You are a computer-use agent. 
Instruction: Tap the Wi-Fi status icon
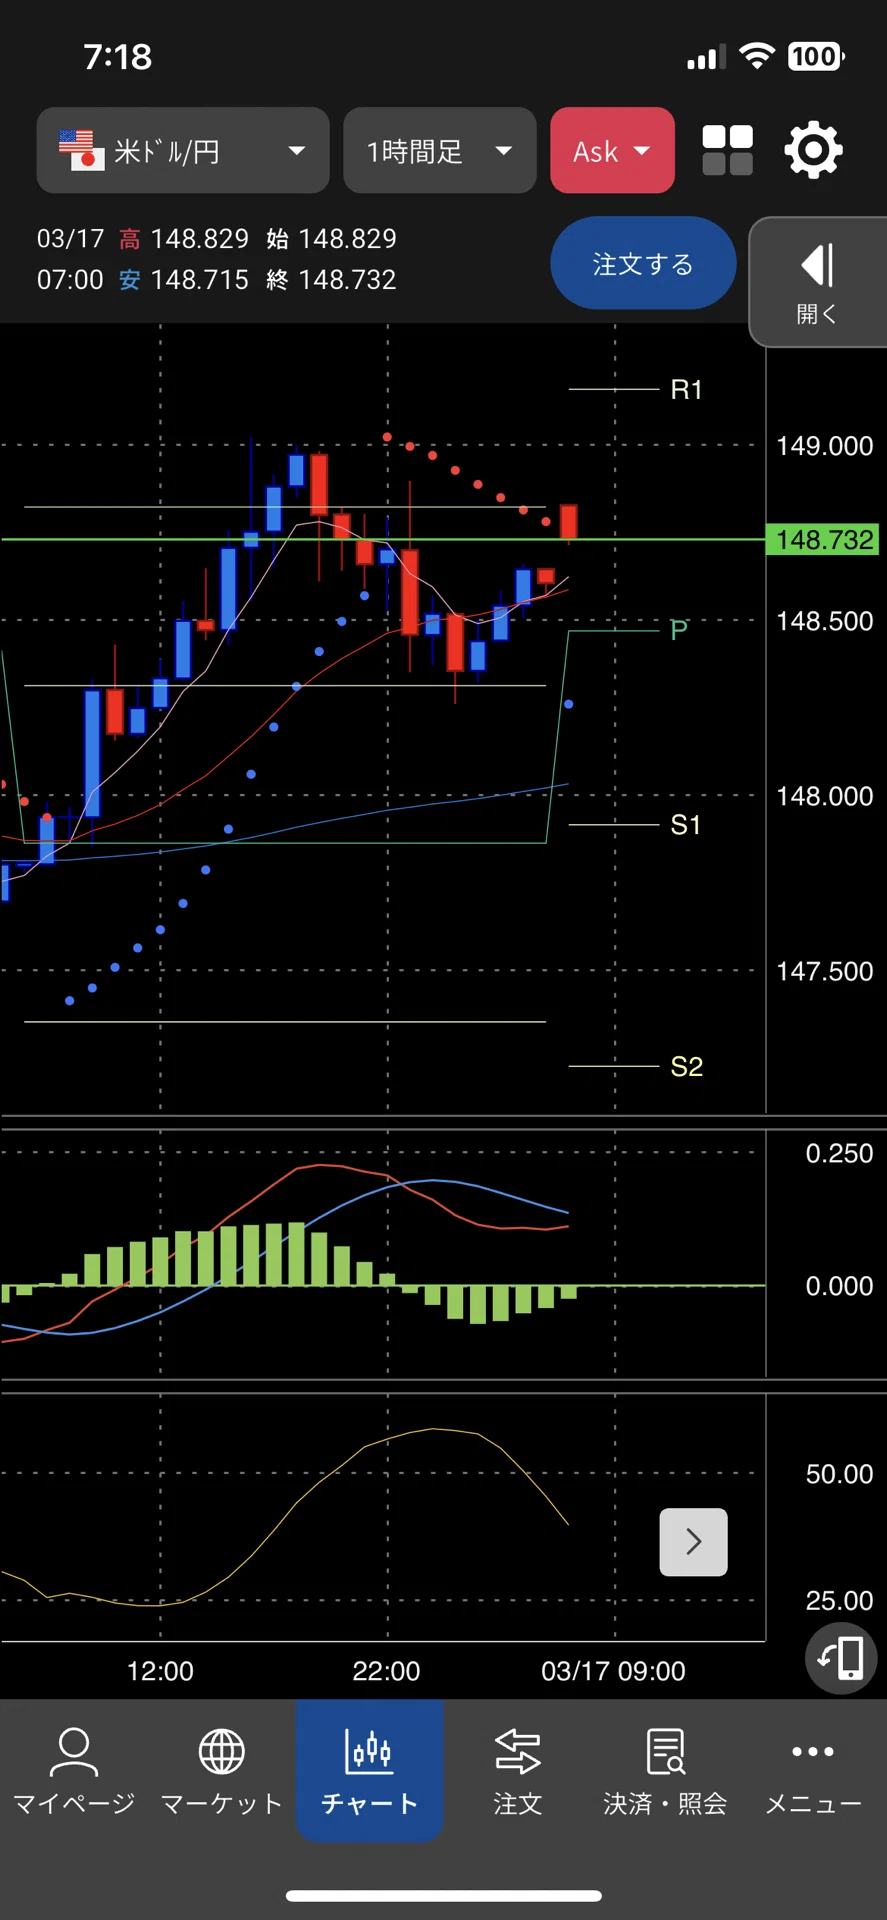pos(757,56)
